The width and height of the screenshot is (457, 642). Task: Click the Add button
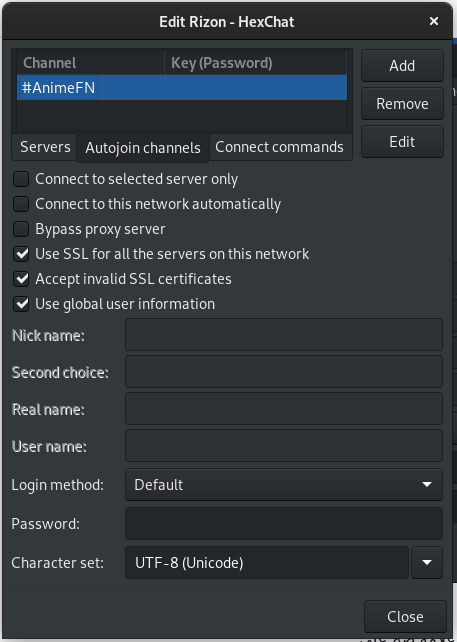402,66
